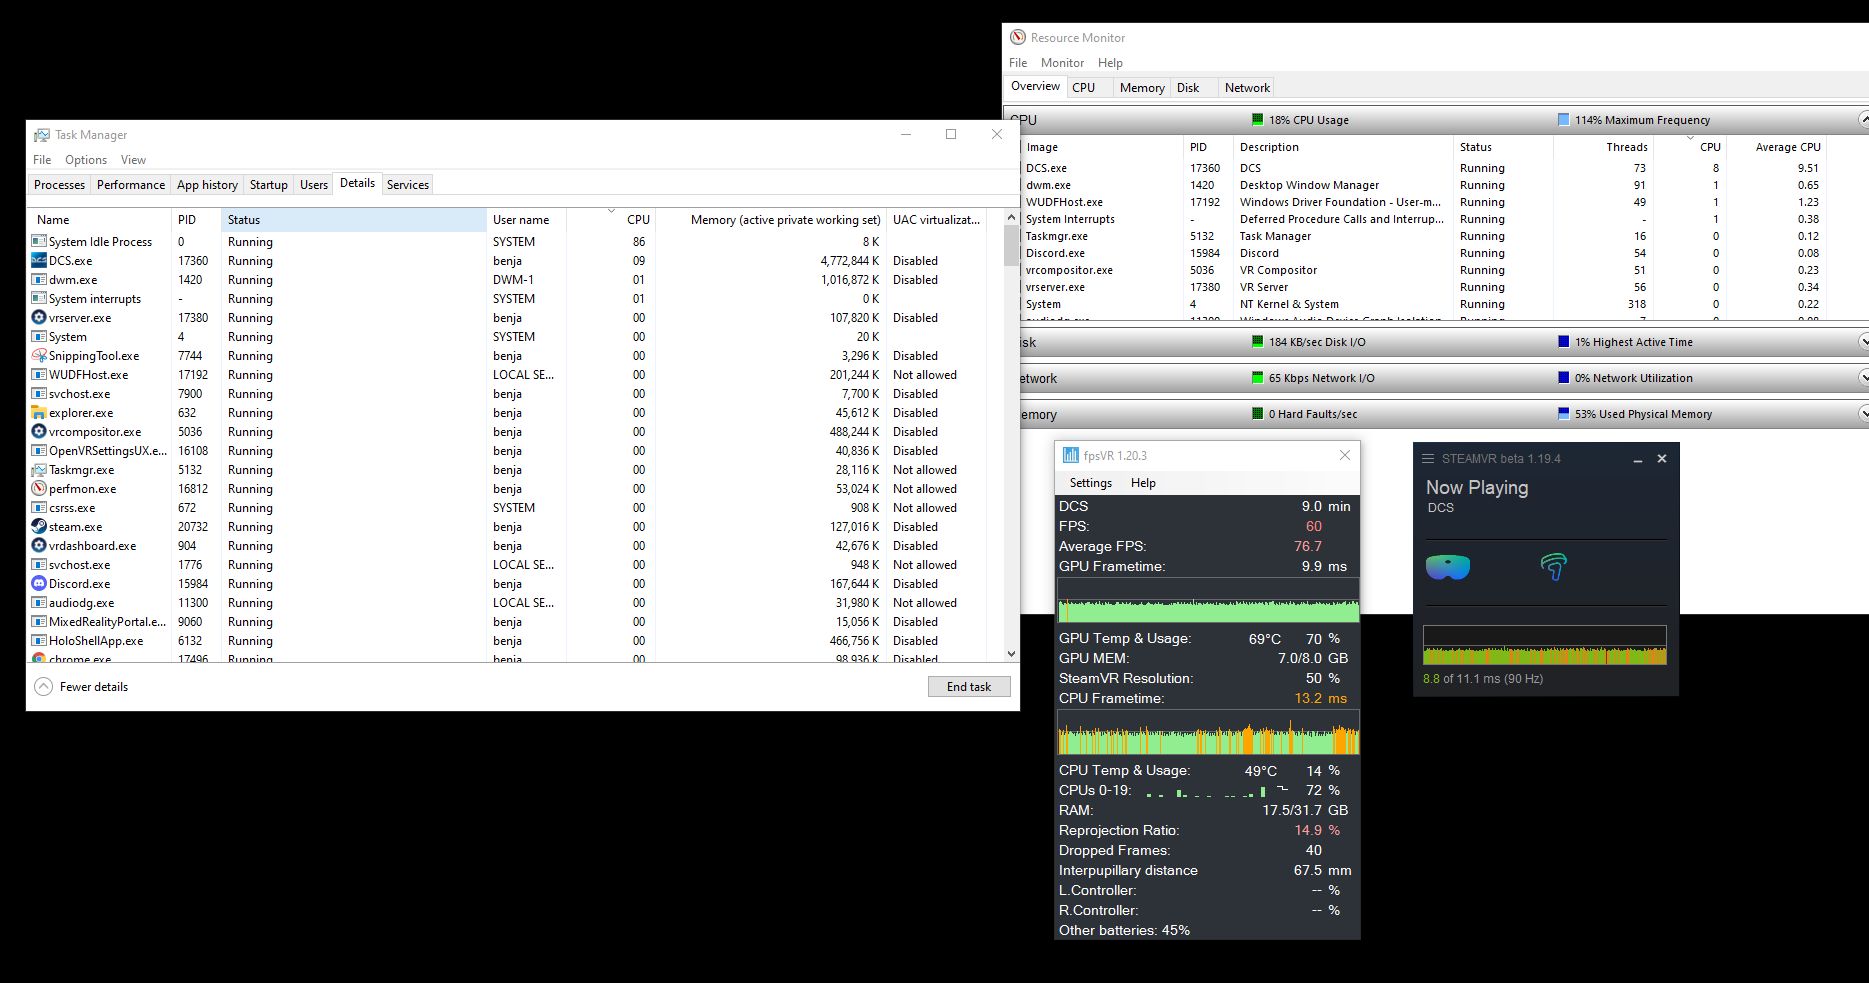The width and height of the screenshot is (1869, 983).
Task: Click the SteamVR hamburger menu icon
Action: pyautogui.click(x=1429, y=459)
